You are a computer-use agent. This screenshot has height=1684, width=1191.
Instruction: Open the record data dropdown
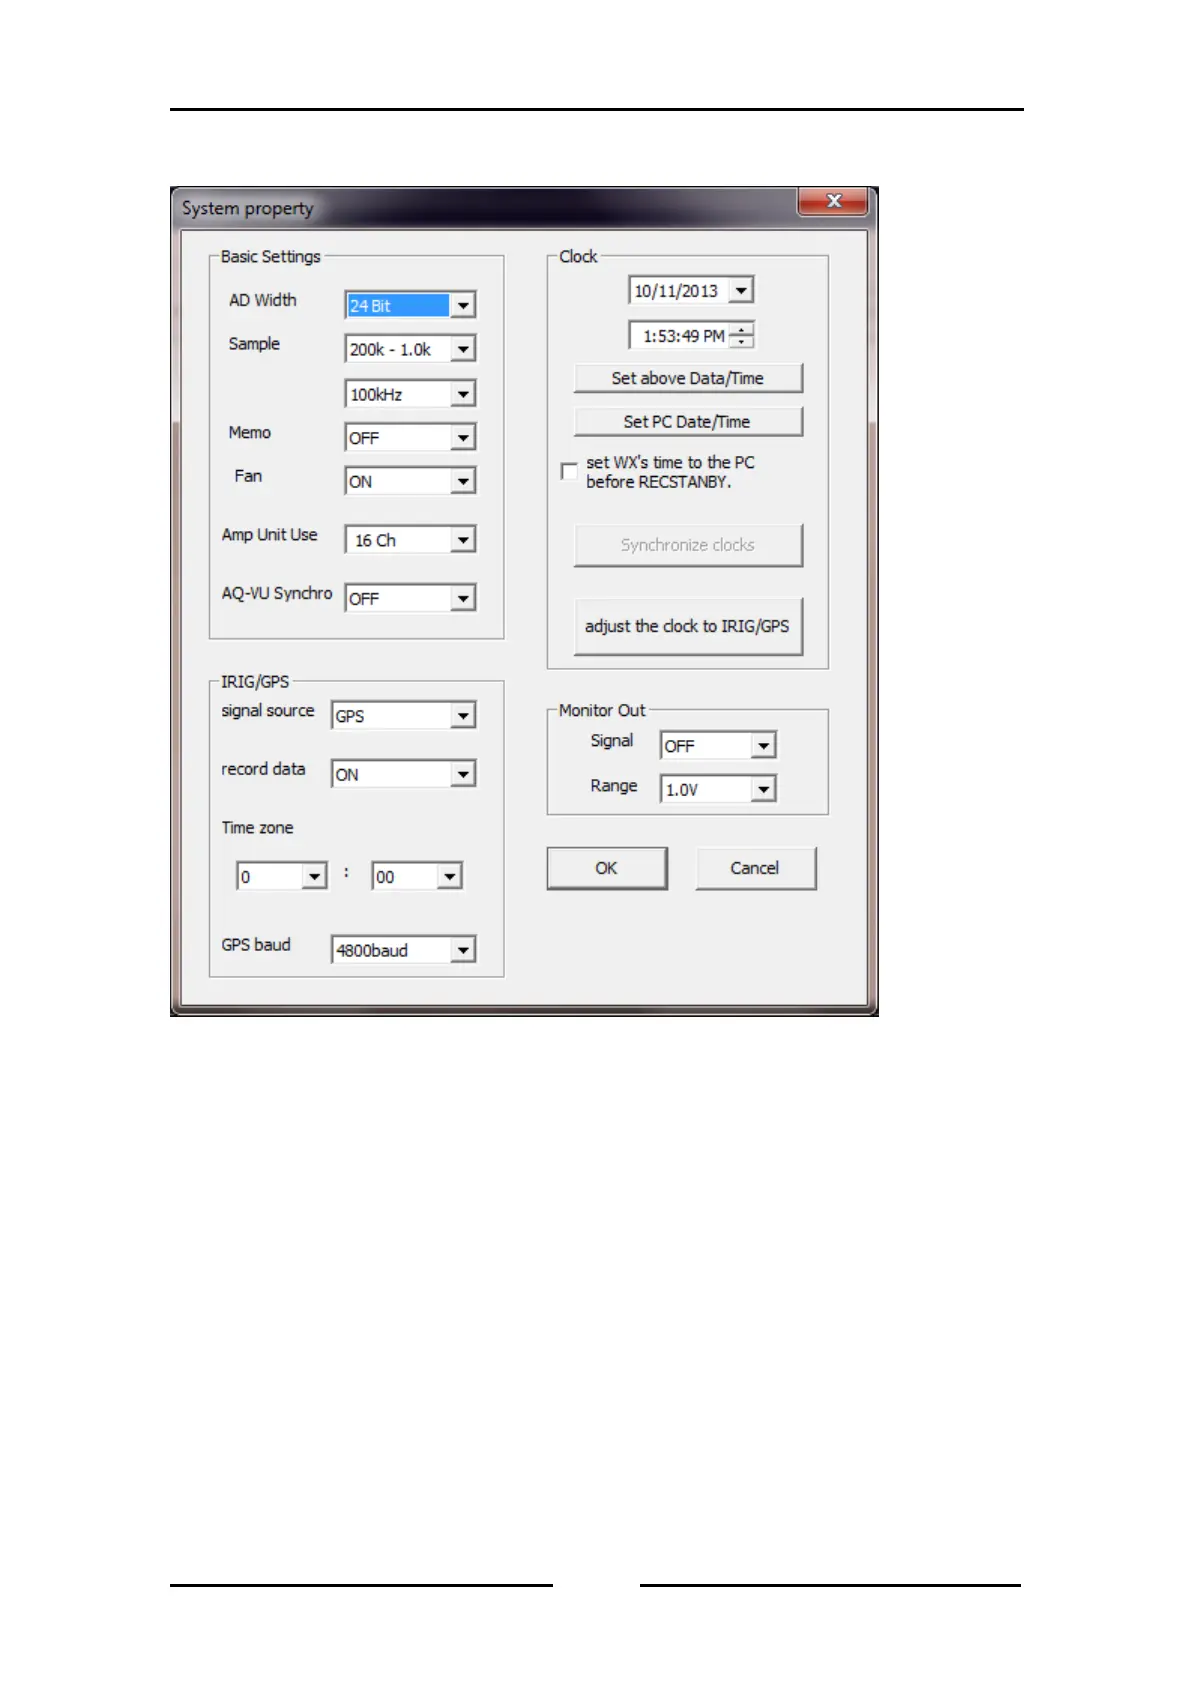(x=403, y=774)
